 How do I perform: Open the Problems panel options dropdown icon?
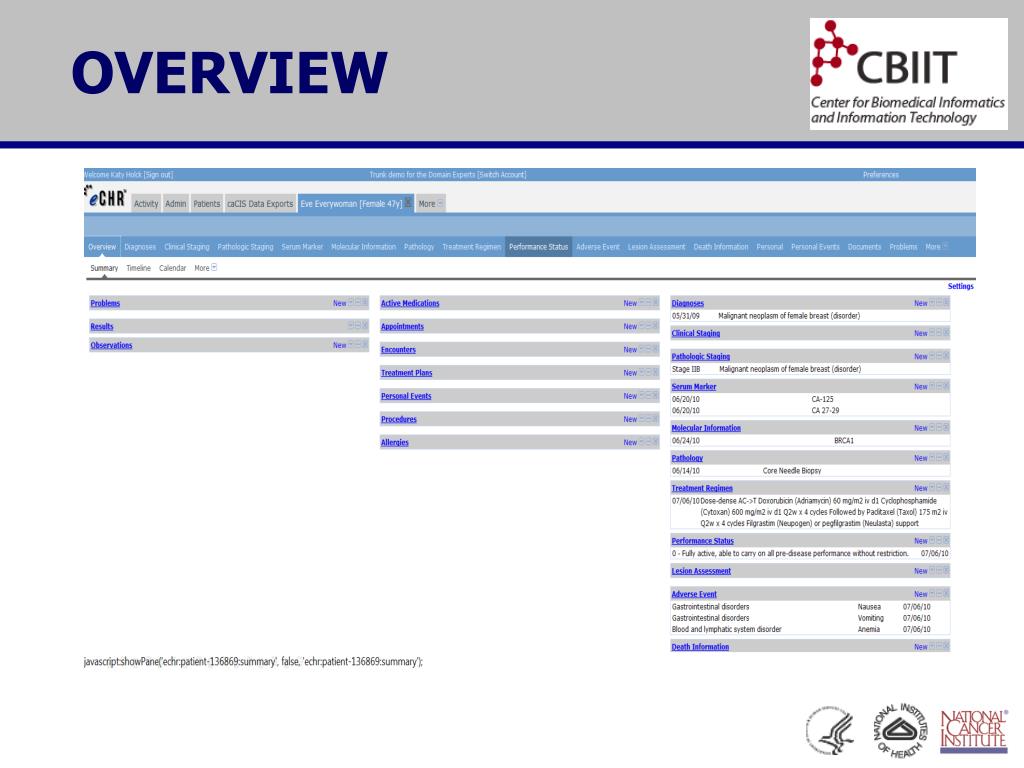coord(351,302)
